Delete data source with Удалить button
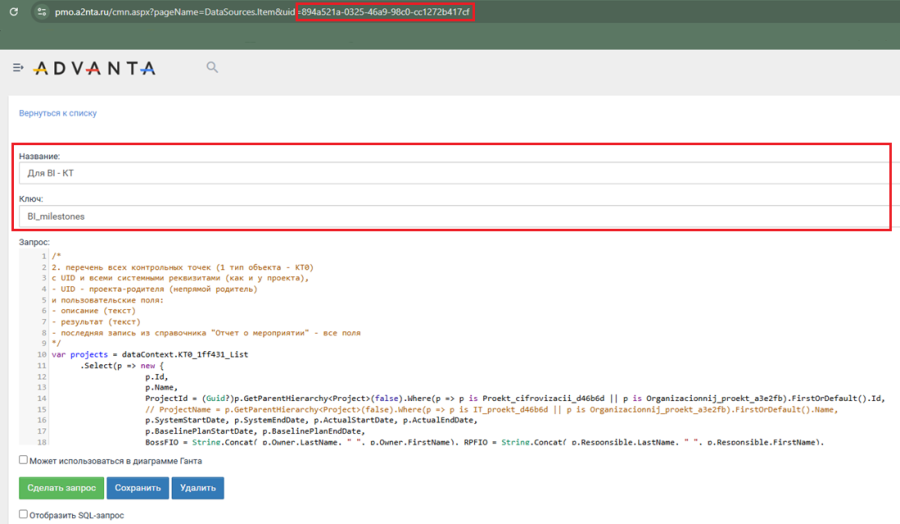 pos(198,488)
